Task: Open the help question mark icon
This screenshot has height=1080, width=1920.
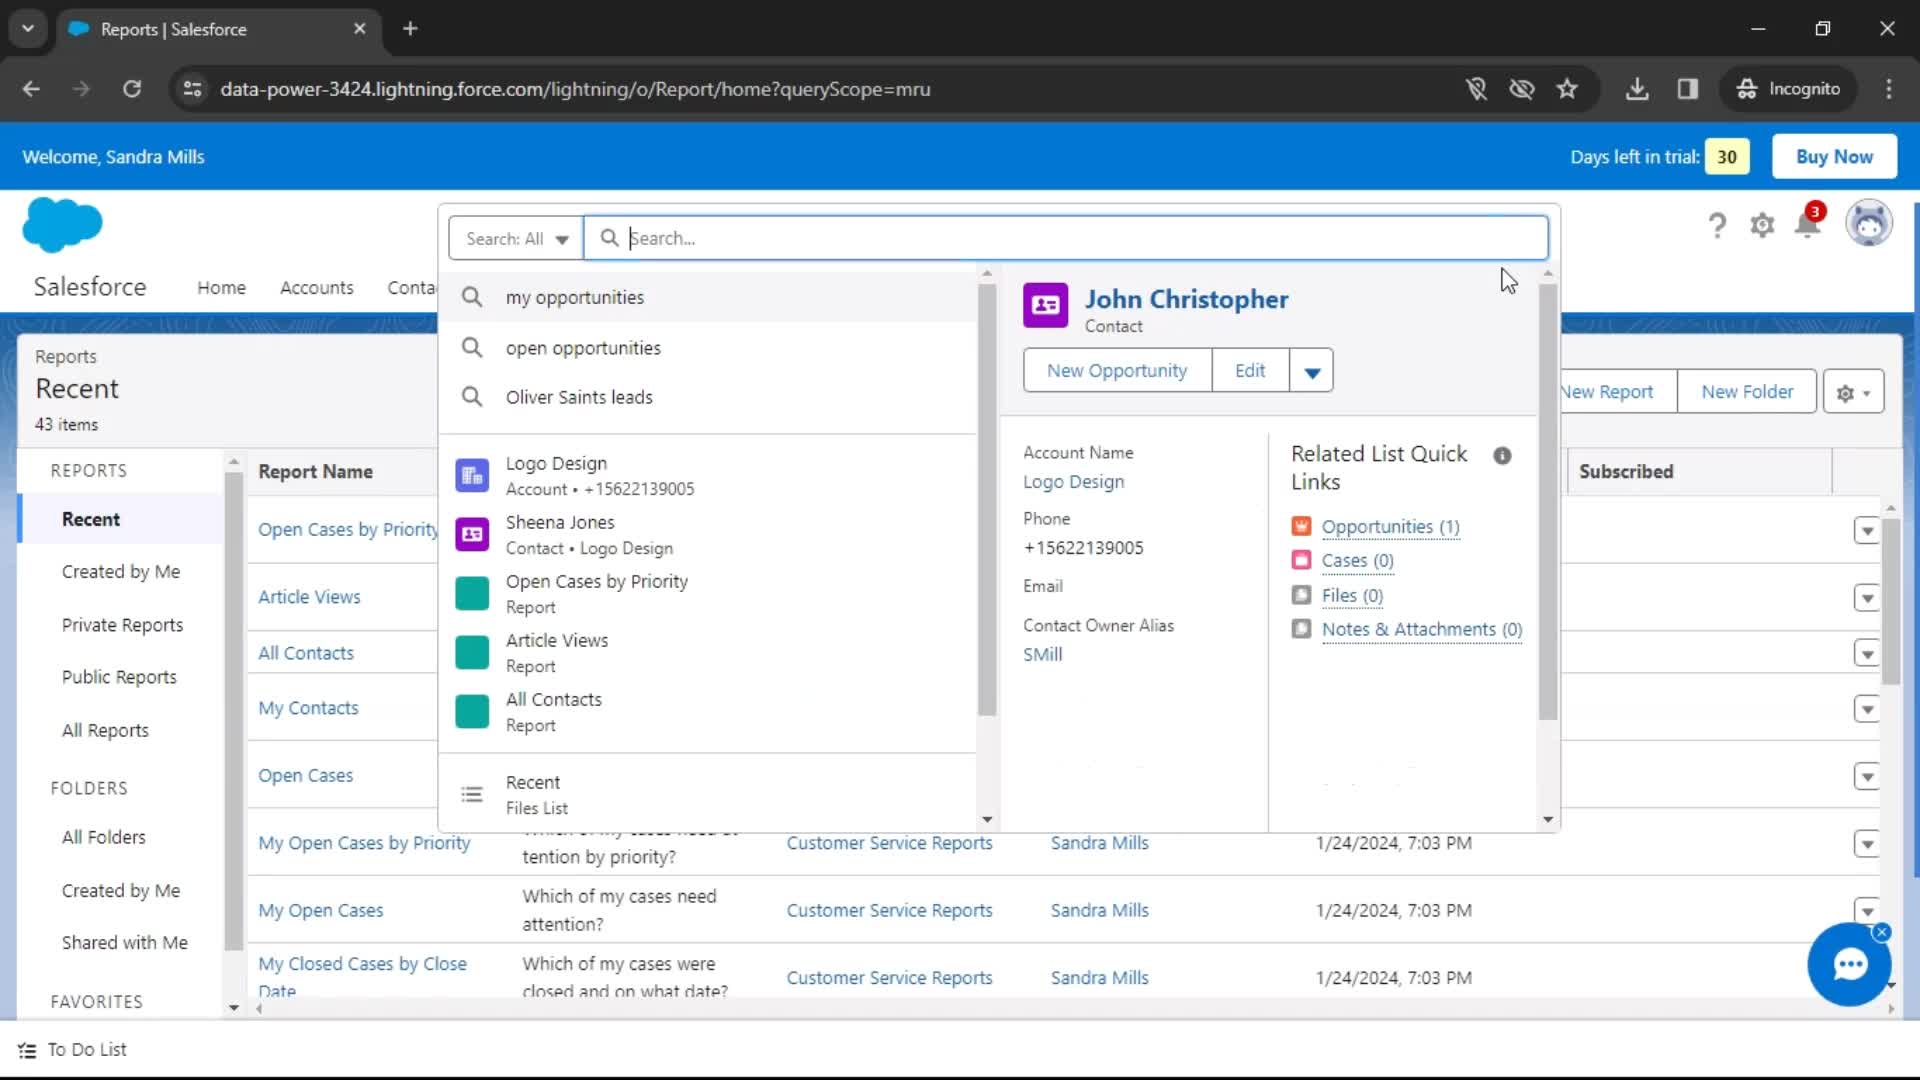Action: (x=1717, y=225)
